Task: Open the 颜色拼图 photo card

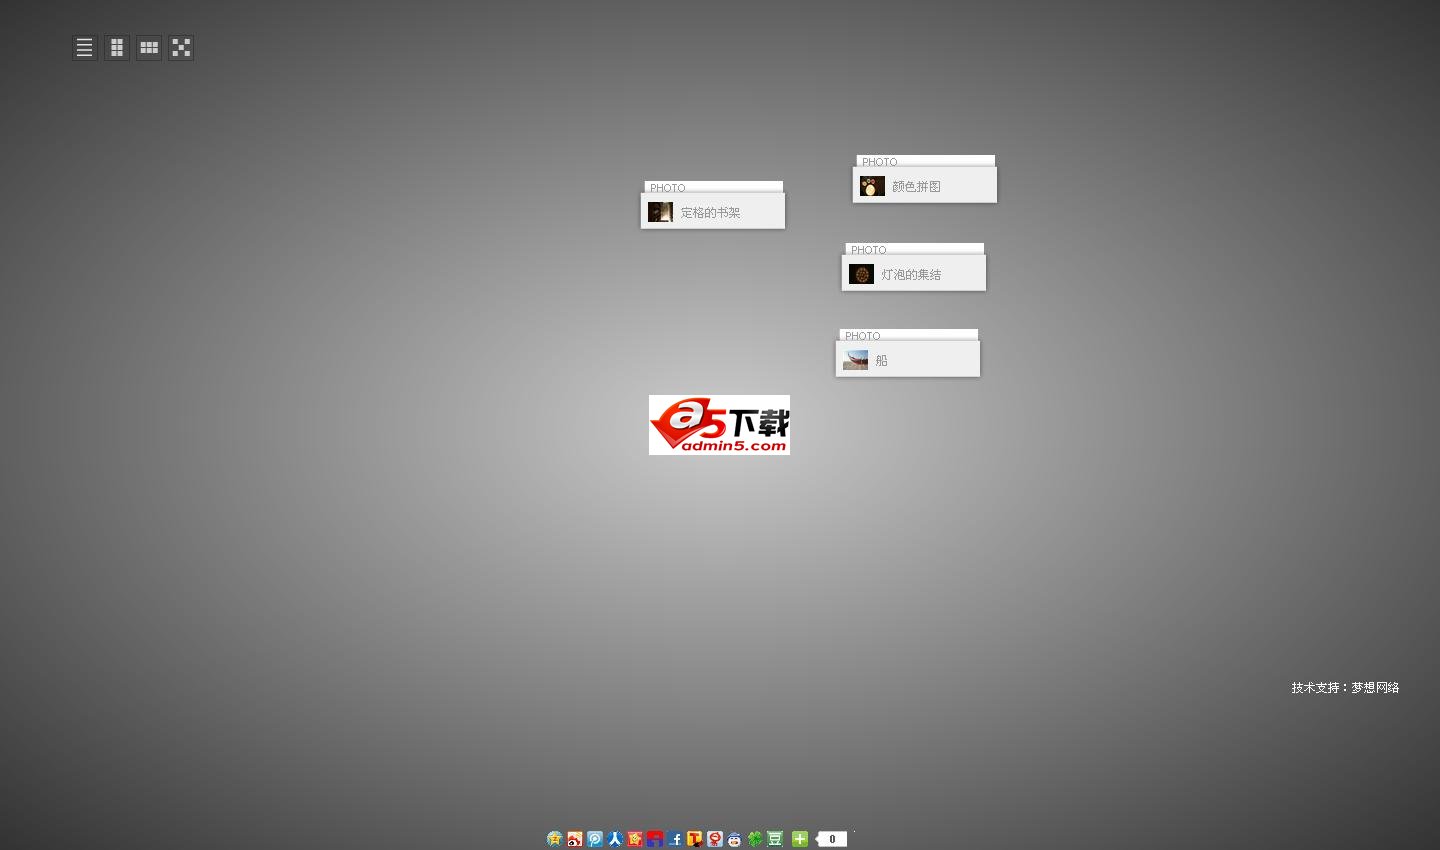Action: tap(925, 186)
